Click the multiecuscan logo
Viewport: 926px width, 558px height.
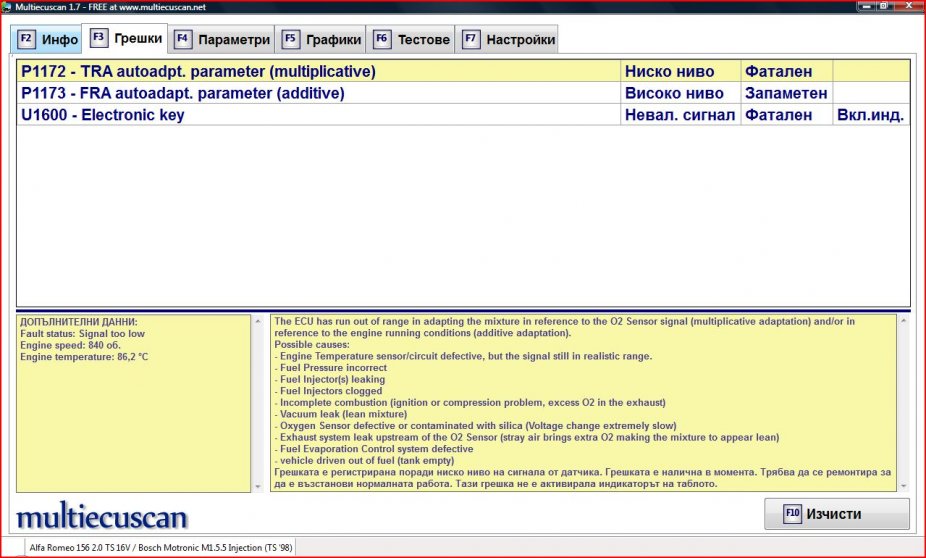101,517
